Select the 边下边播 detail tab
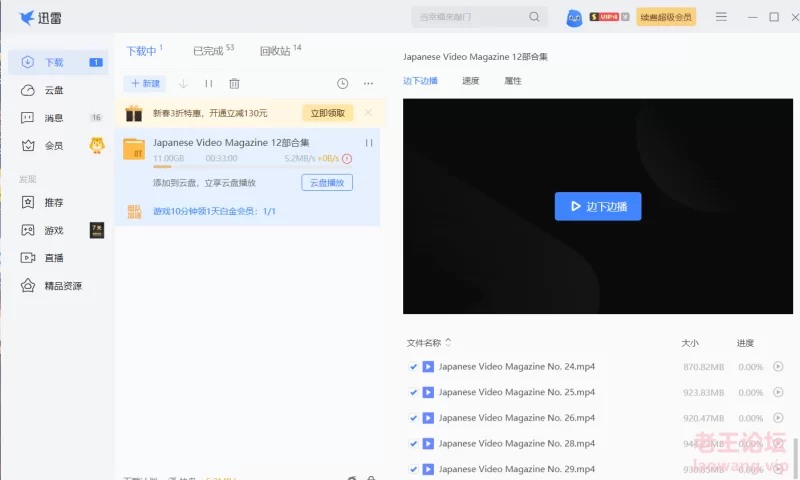Viewport: 800px width, 480px height. tap(420, 81)
